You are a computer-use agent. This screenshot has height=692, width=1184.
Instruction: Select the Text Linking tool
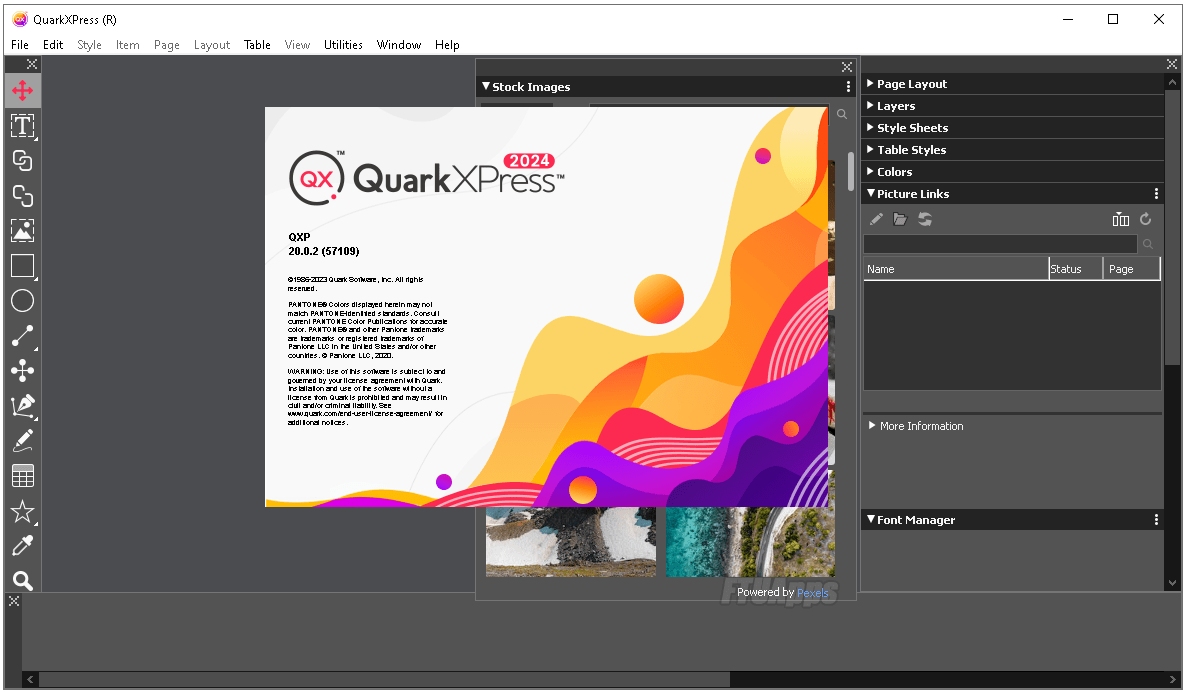[x=23, y=160]
